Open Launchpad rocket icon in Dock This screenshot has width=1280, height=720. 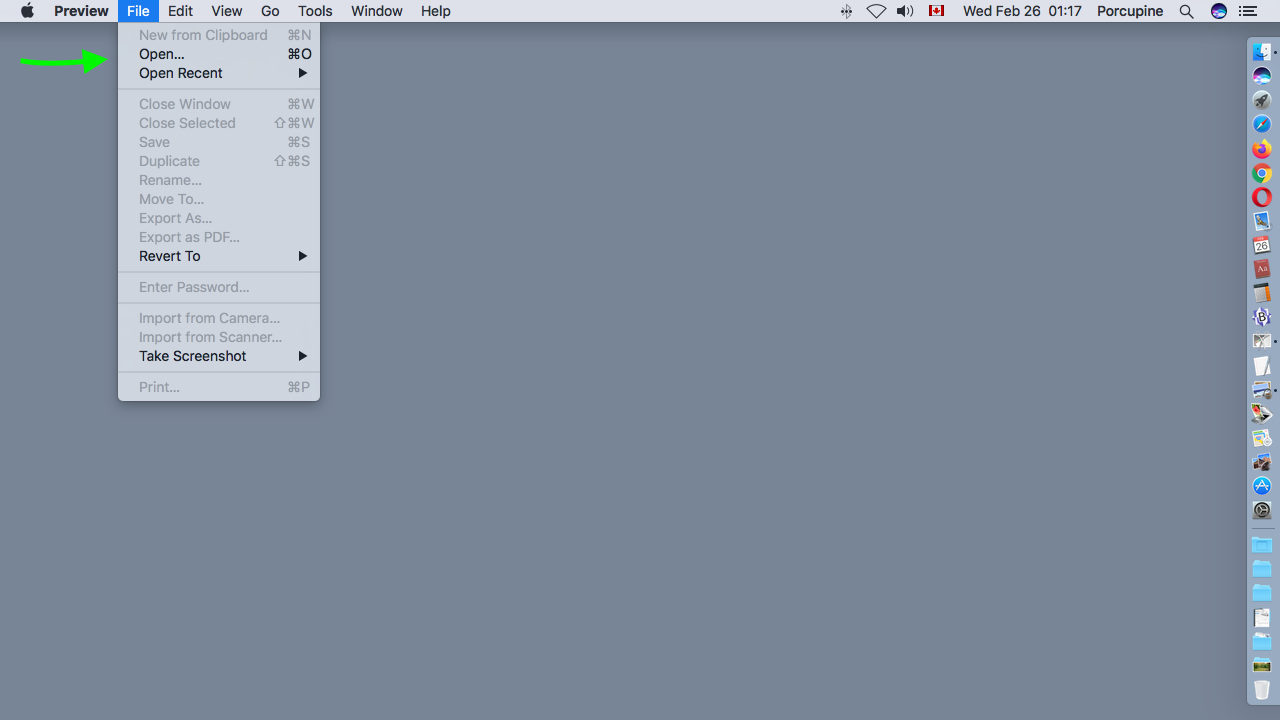tap(1262, 100)
